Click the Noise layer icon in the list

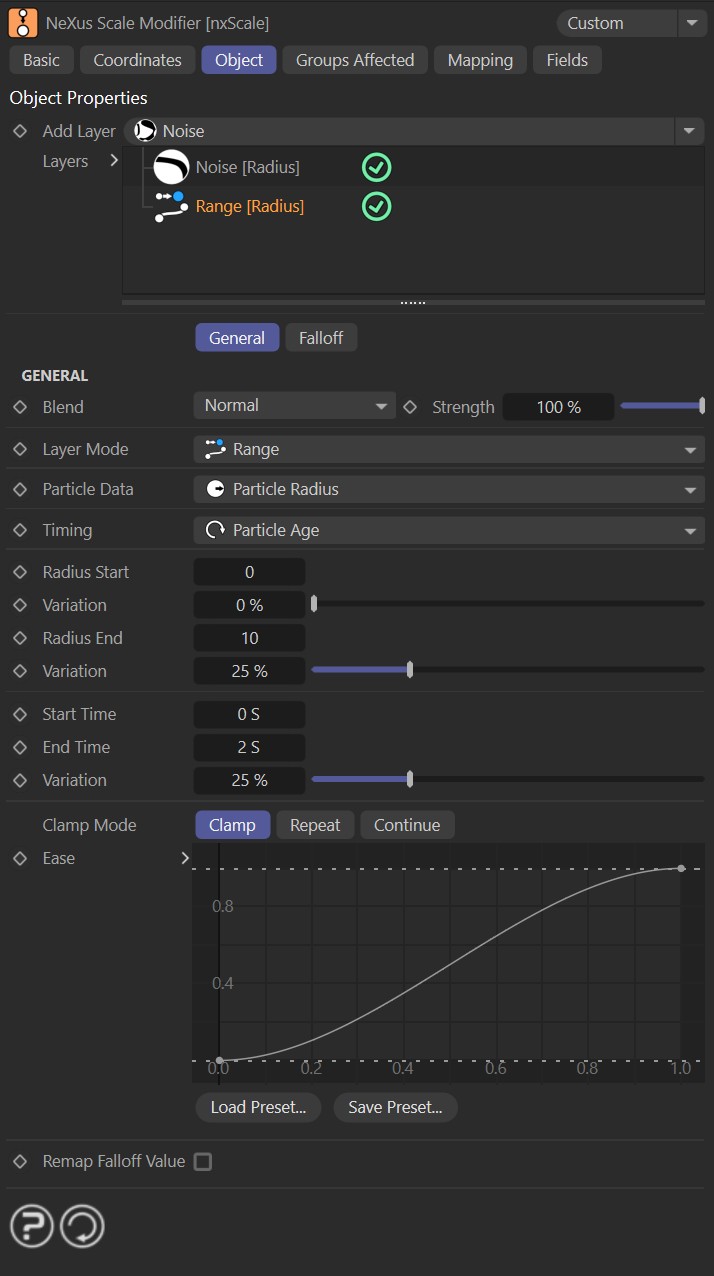click(x=171, y=168)
